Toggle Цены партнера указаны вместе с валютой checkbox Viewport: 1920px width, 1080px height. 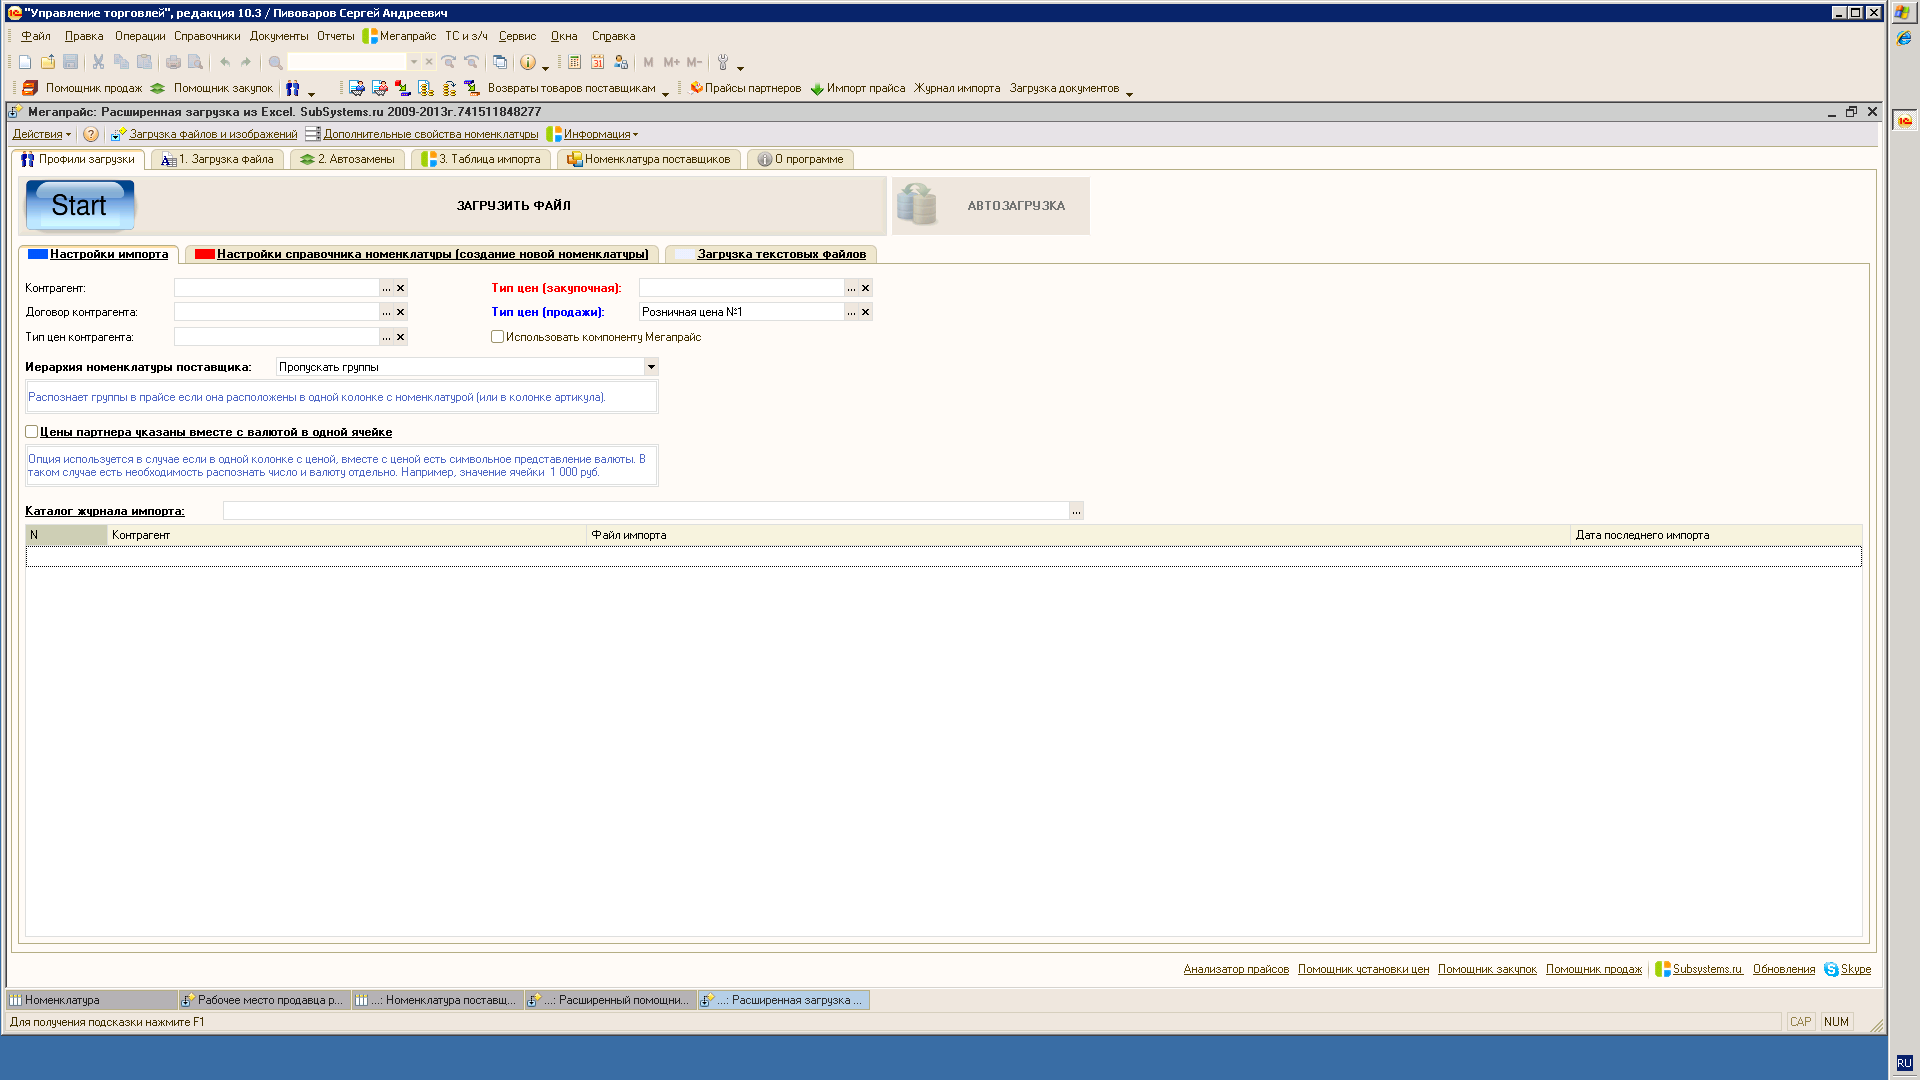(x=32, y=432)
